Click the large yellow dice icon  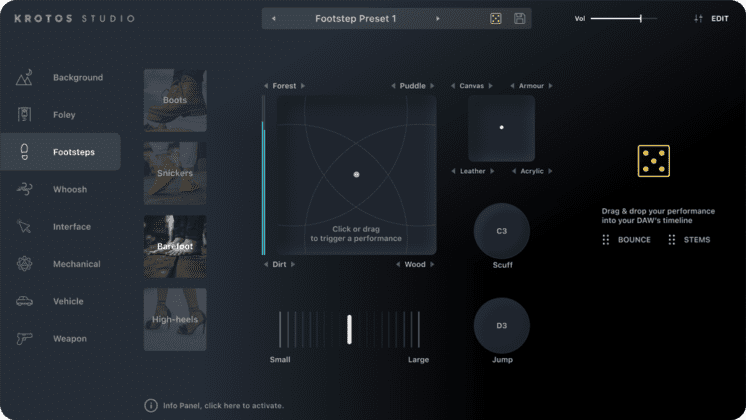pyautogui.click(x=653, y=161)
